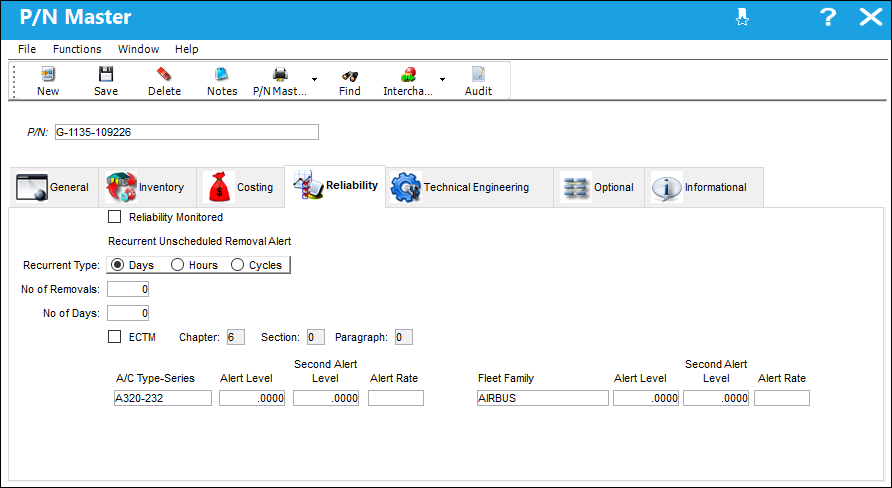Open help question mark in title bar

click(x=828, y=17)
